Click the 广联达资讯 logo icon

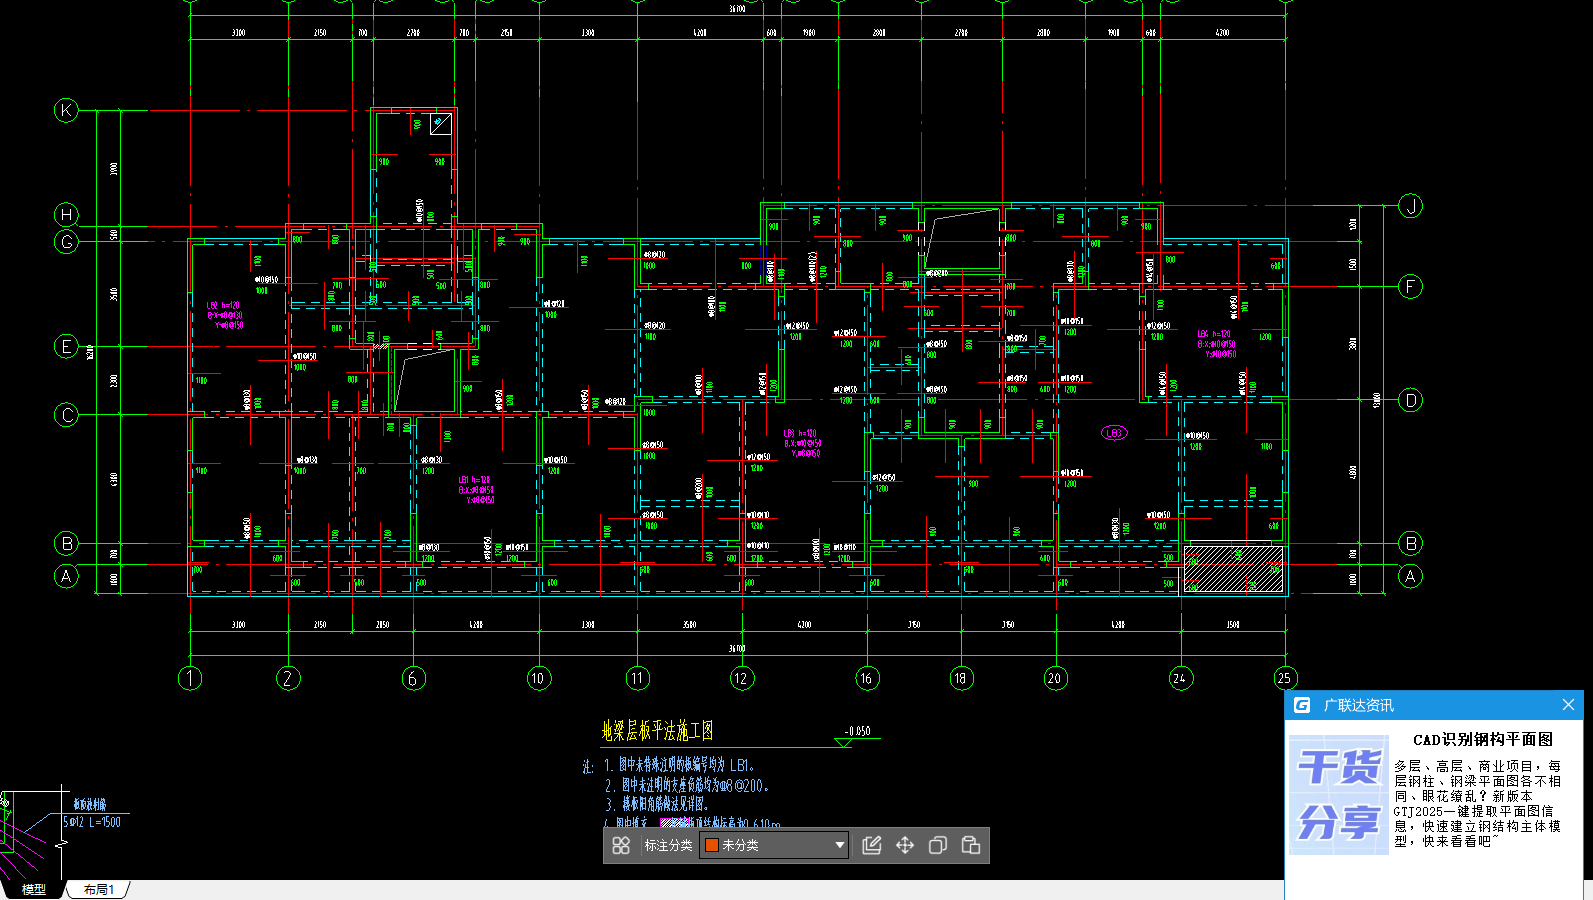(1302, 705)
